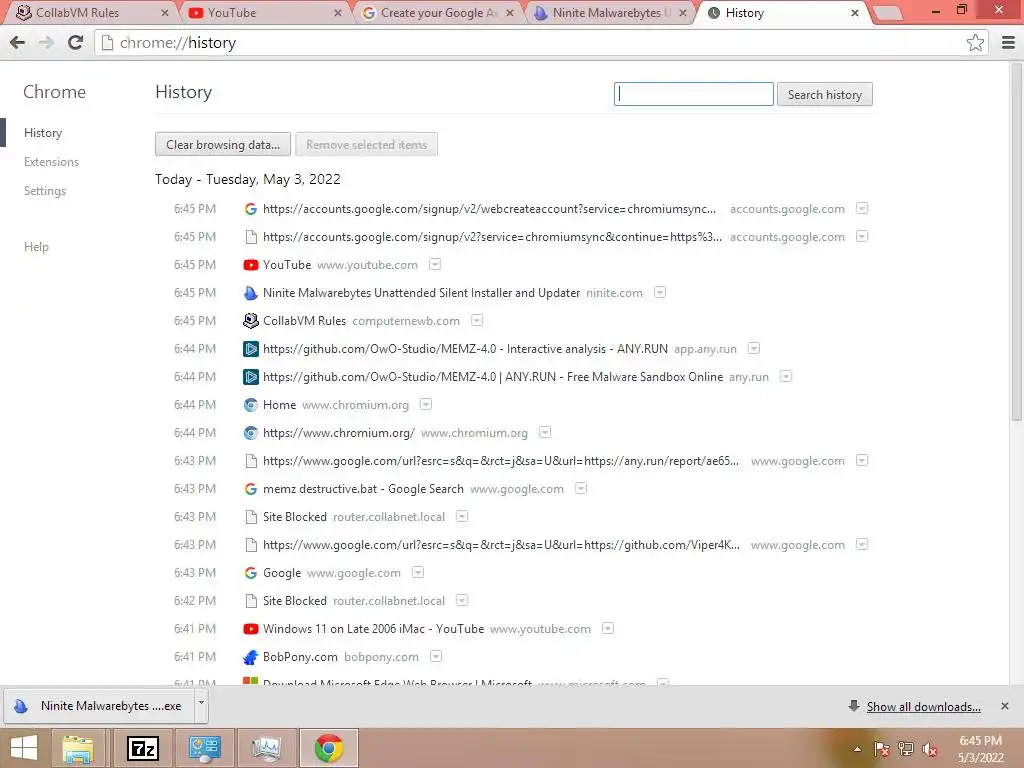Click the muted volume tray icon

click(930, 750)
